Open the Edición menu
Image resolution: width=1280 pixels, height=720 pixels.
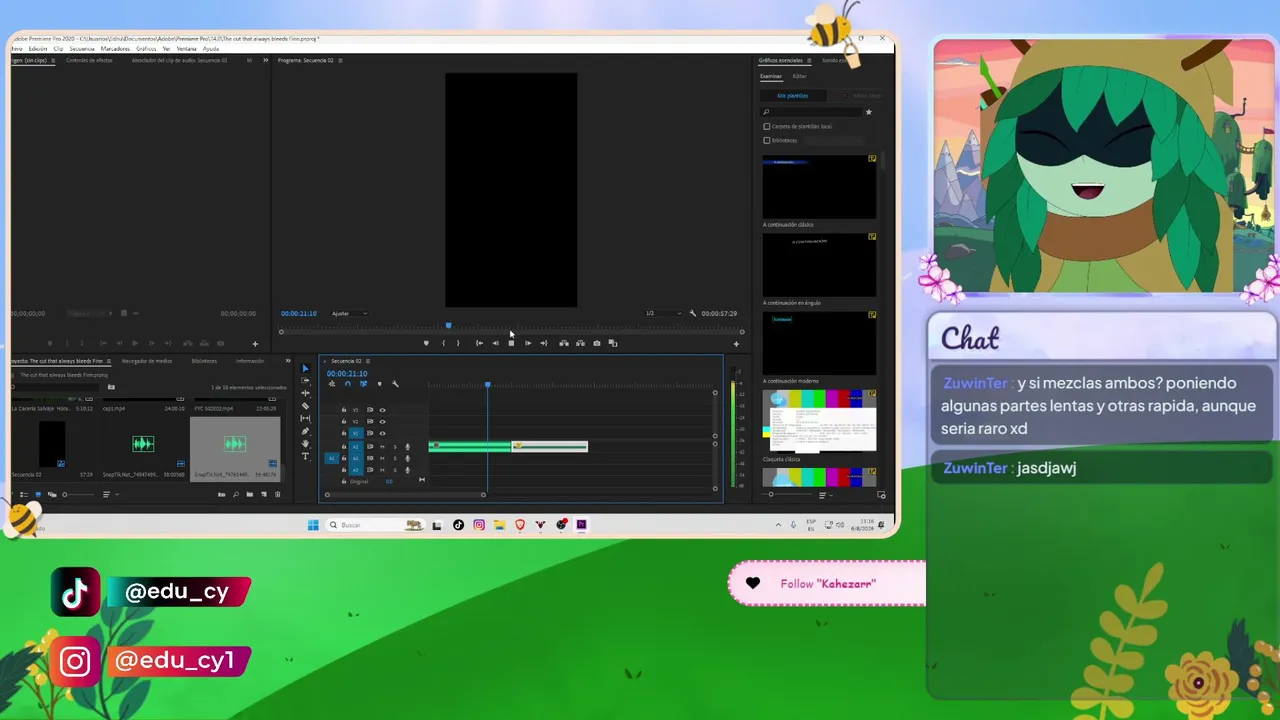(38, 49)
